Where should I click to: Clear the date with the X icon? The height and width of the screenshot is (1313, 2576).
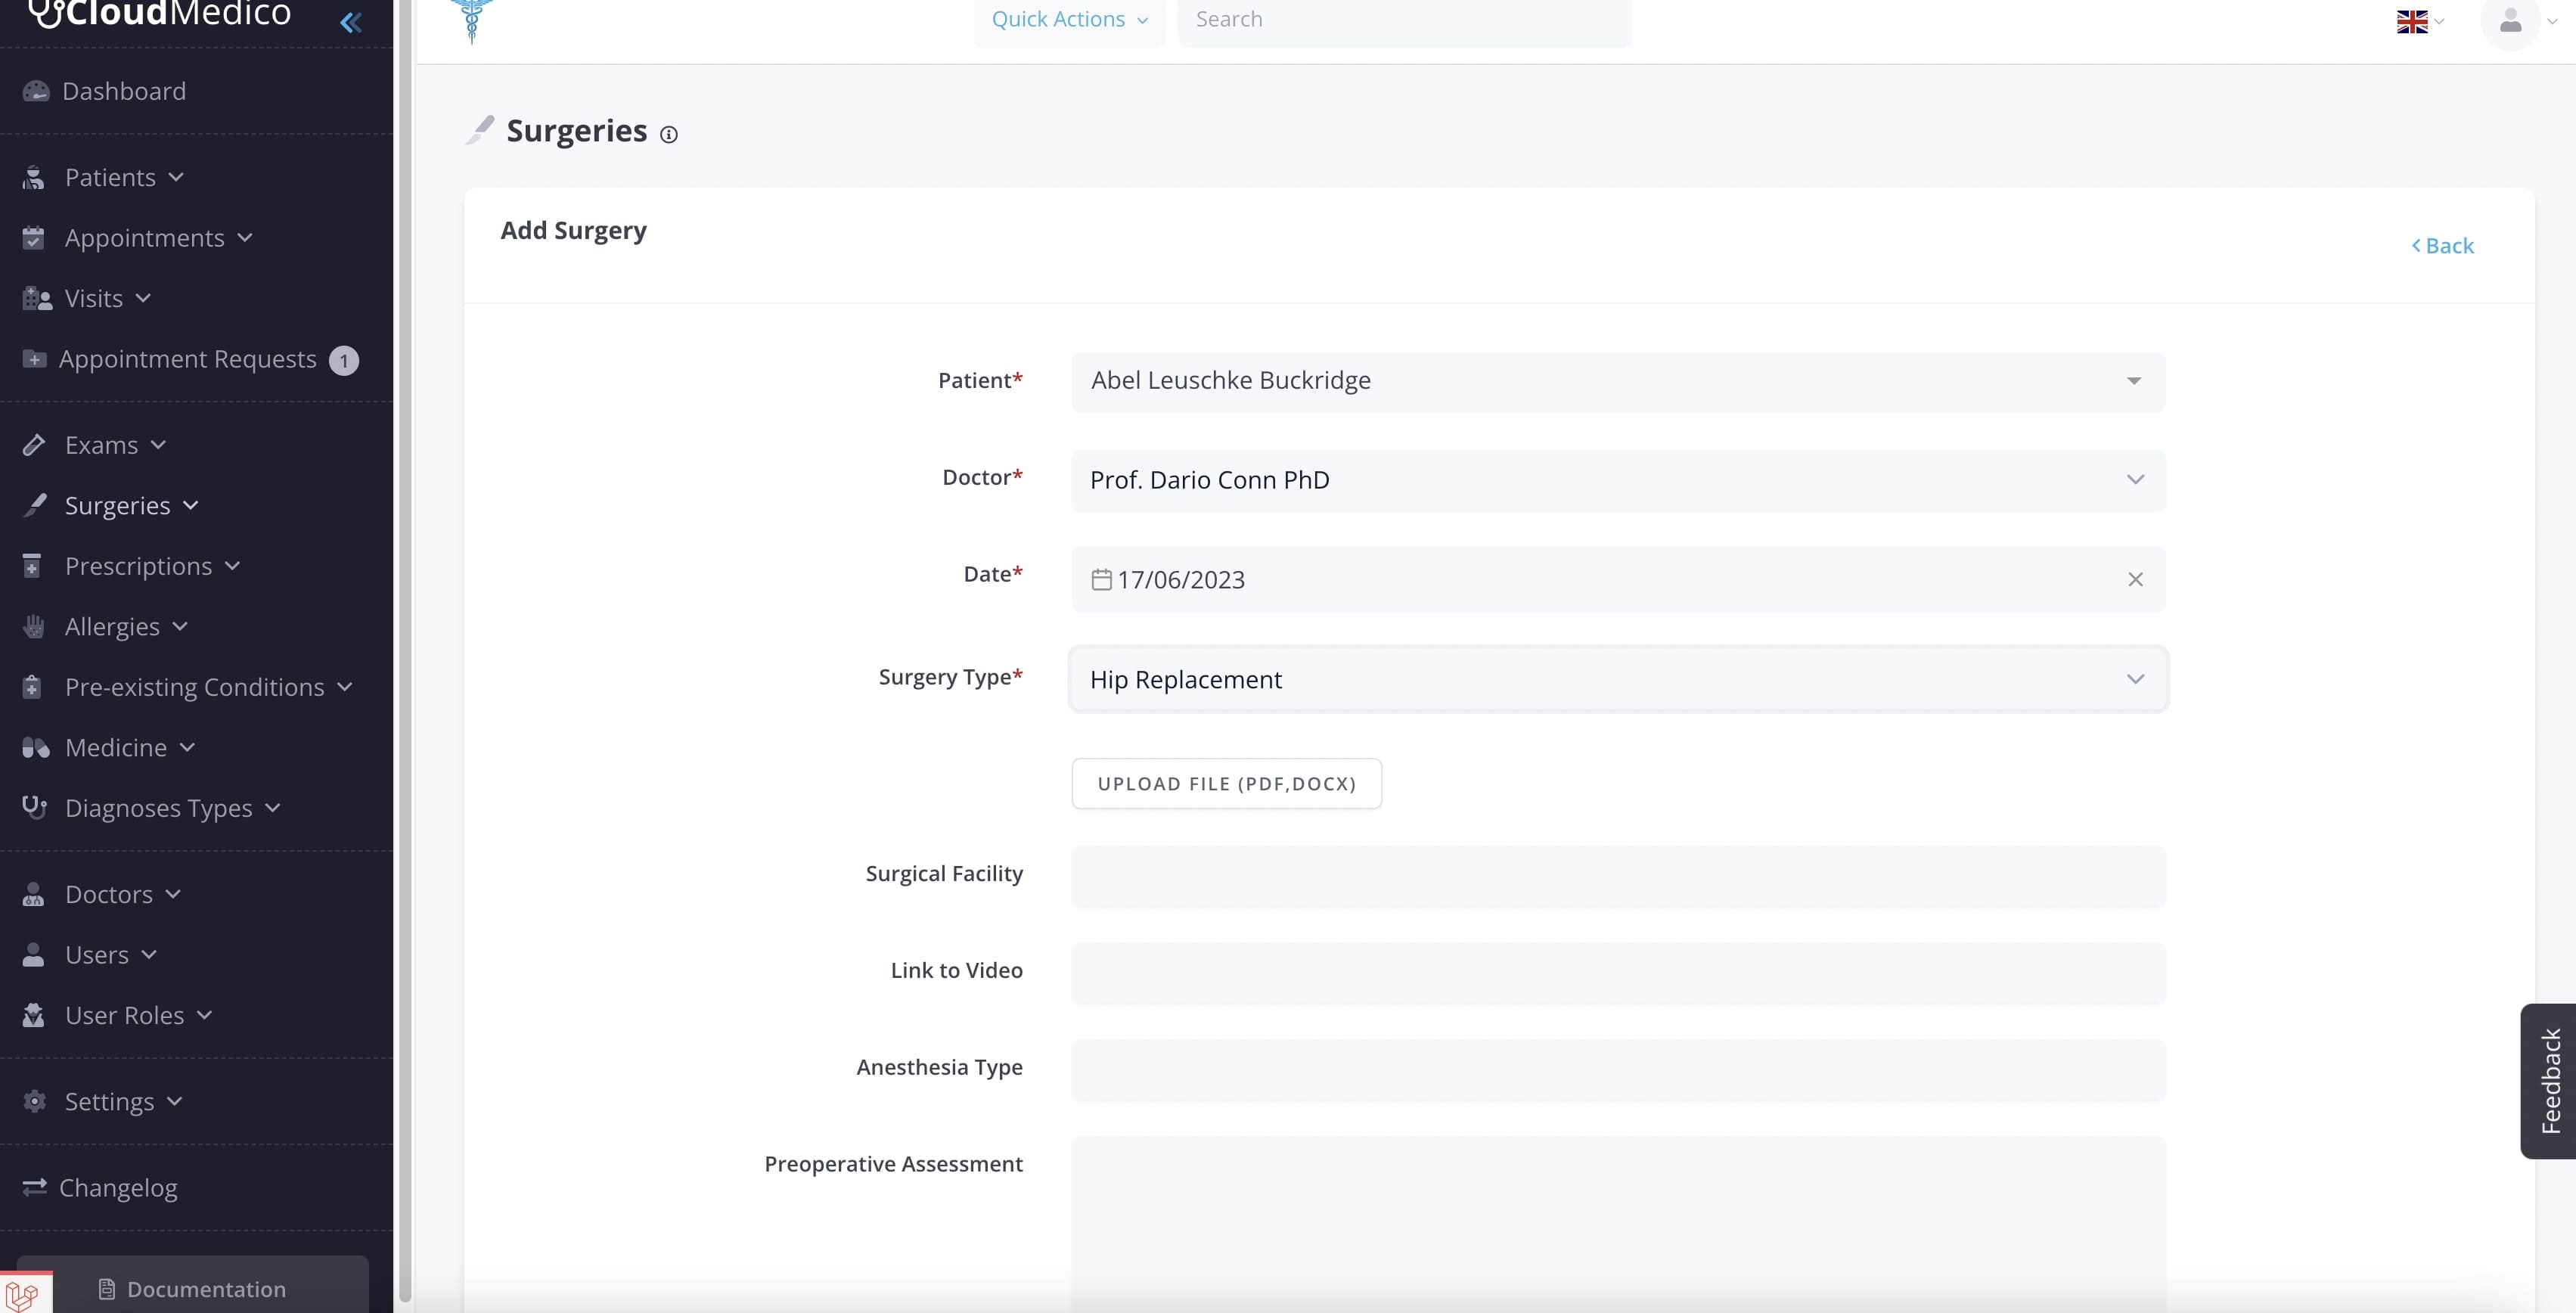2135,579
